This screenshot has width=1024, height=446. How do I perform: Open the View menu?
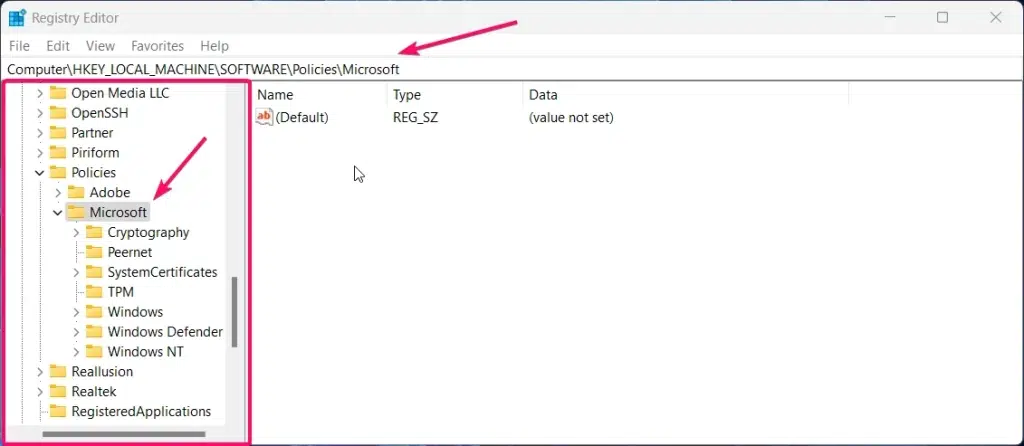pos(101,46)
